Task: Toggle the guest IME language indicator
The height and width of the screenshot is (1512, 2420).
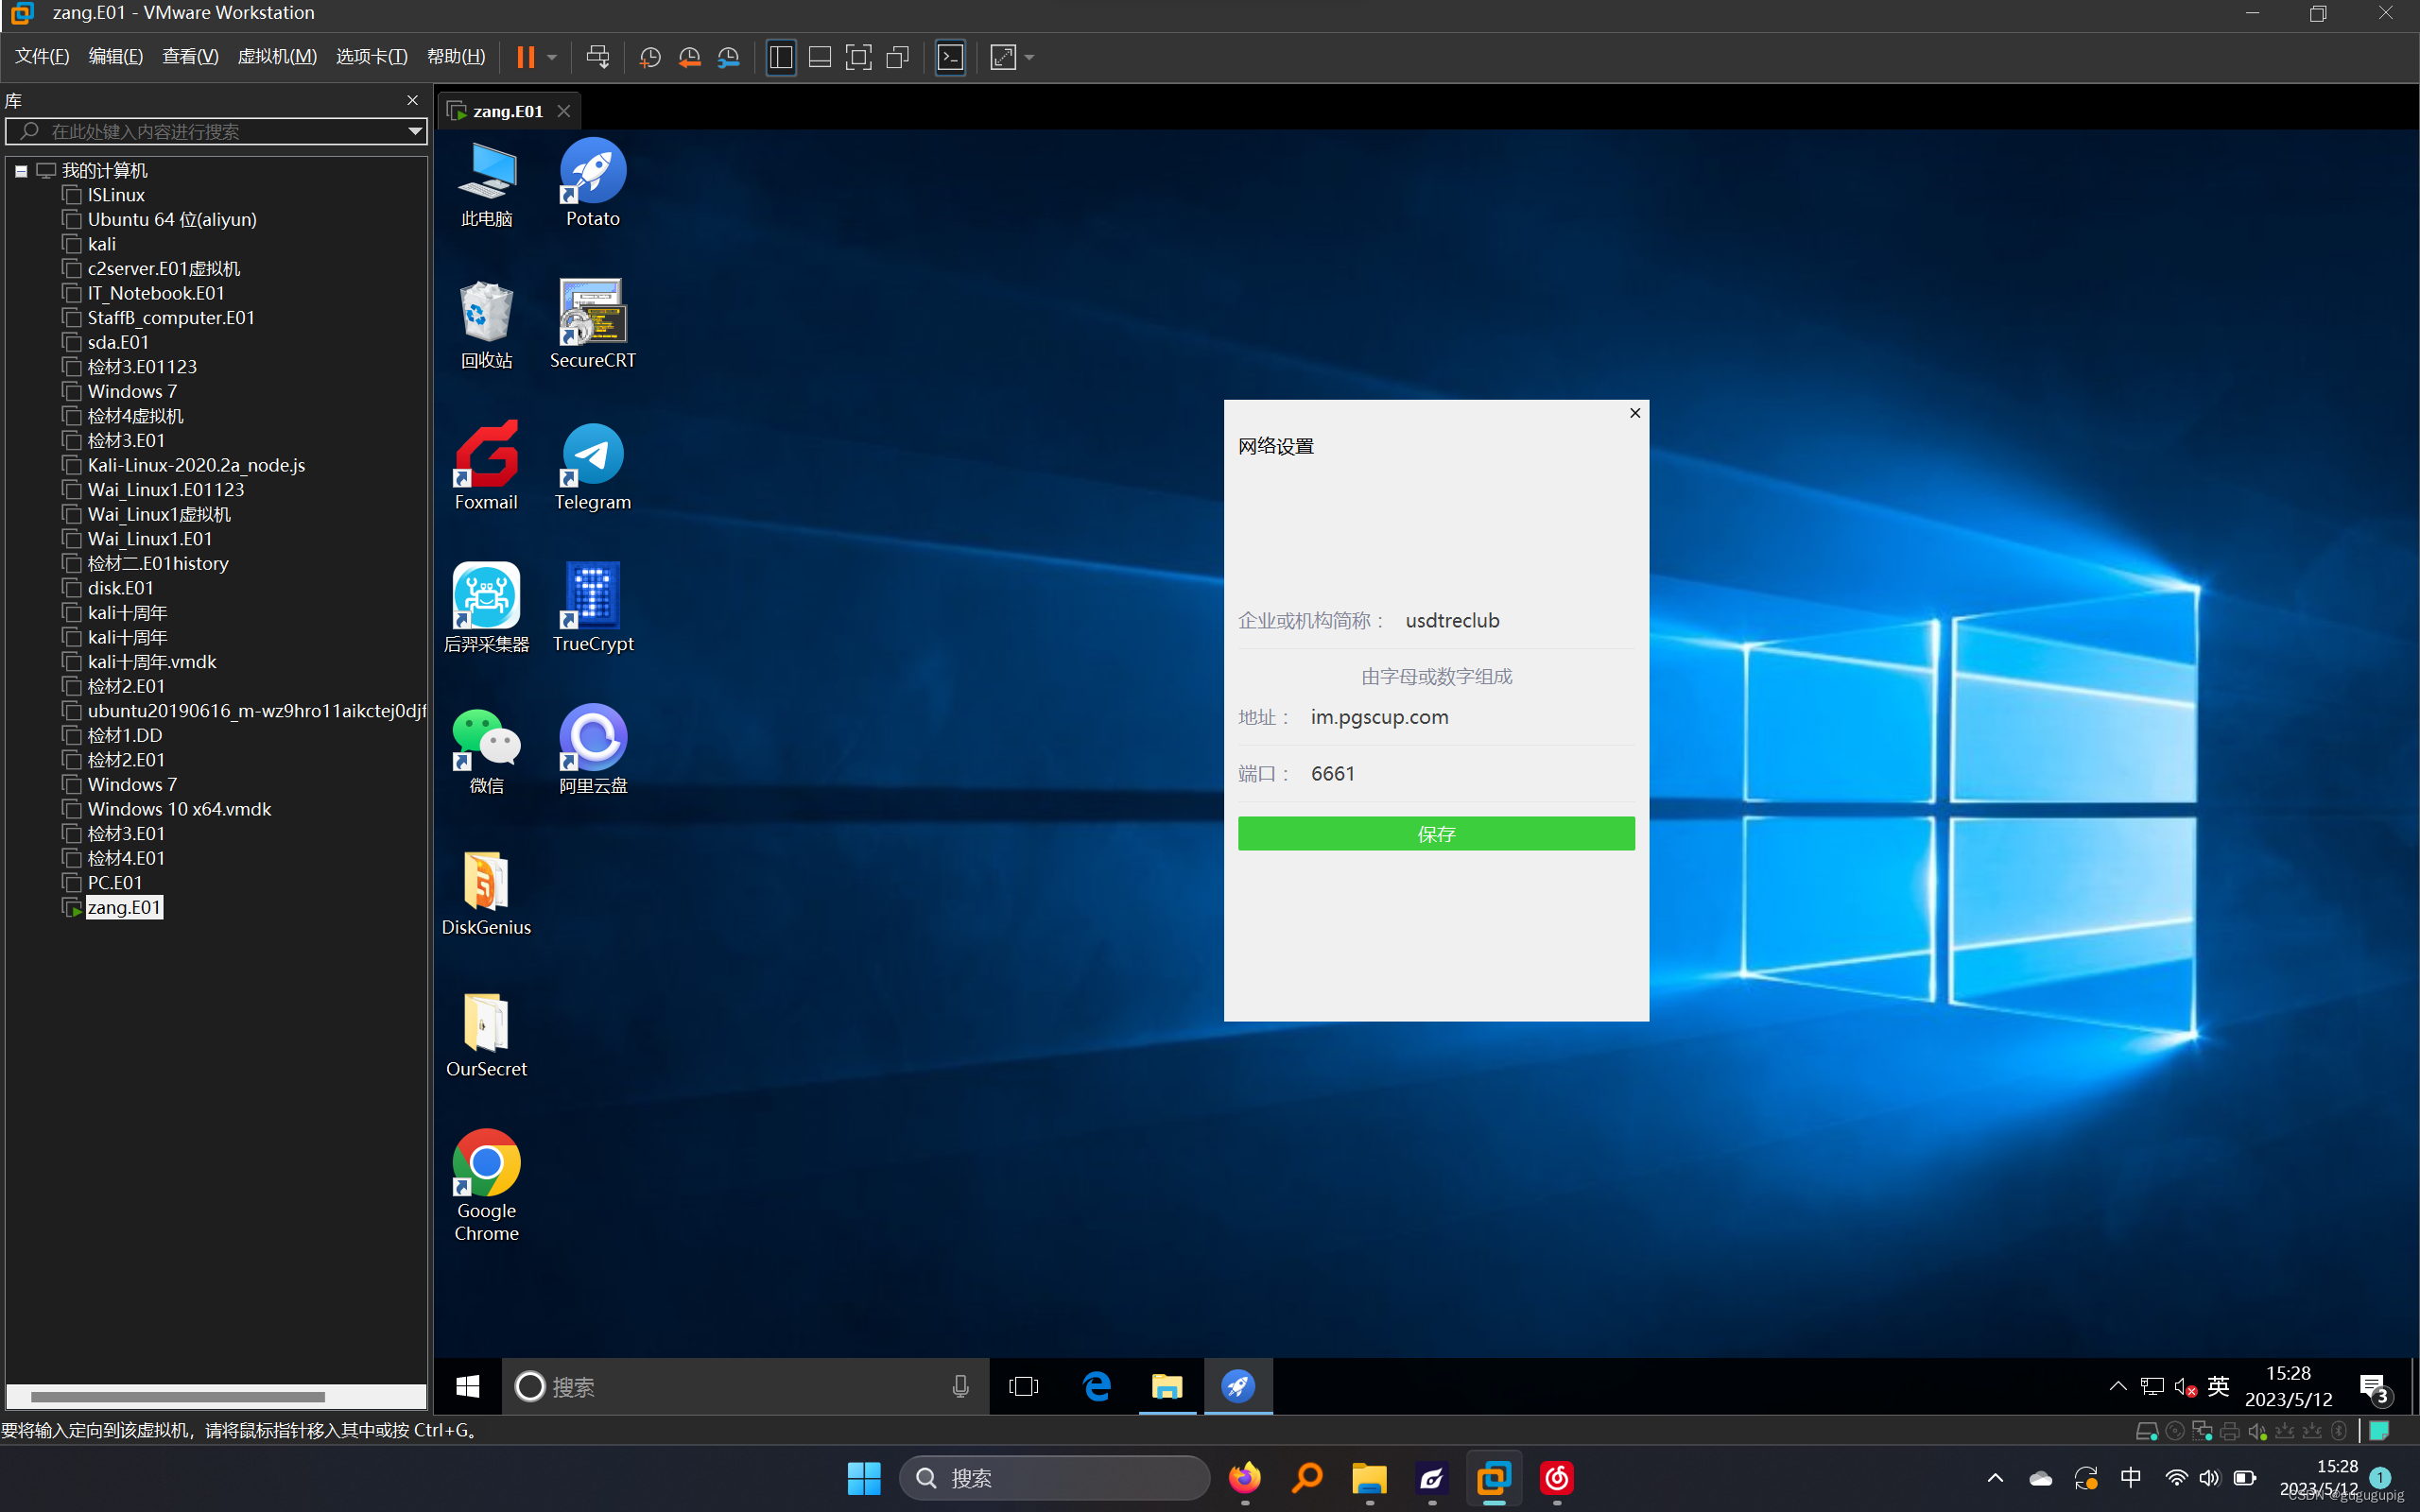Action: point(2218,1386)
